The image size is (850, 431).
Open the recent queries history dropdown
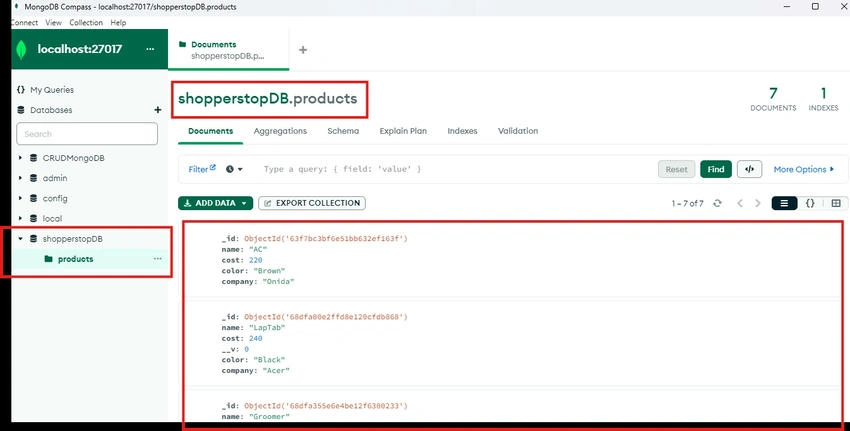coord(234,169)
